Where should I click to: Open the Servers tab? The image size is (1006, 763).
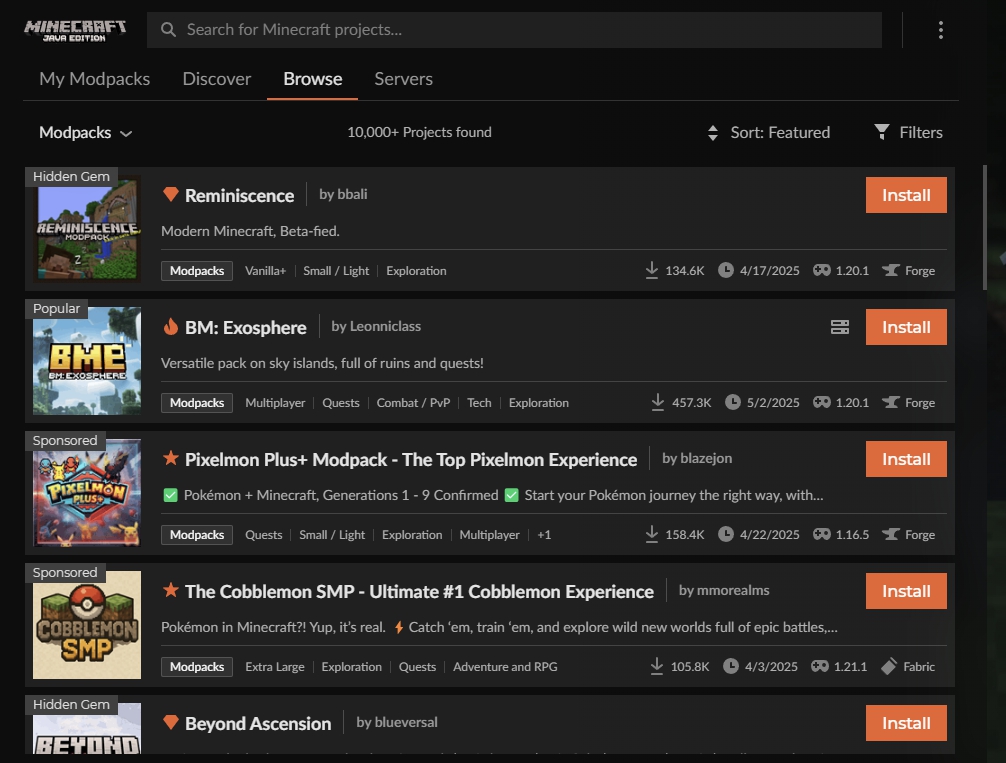tap(404, 79)
